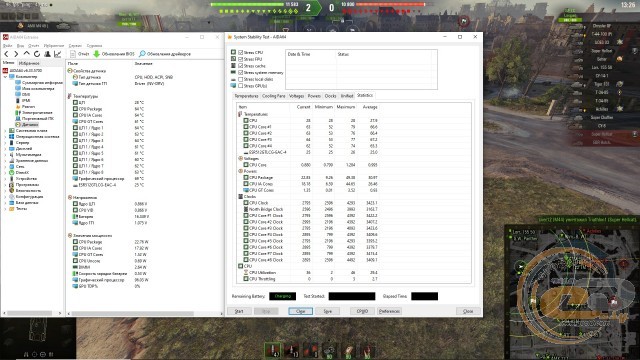Image resolution: width=640 pixels, height=360 pixels.
Task: Click the CPUID button
Action: coord(362,311)
